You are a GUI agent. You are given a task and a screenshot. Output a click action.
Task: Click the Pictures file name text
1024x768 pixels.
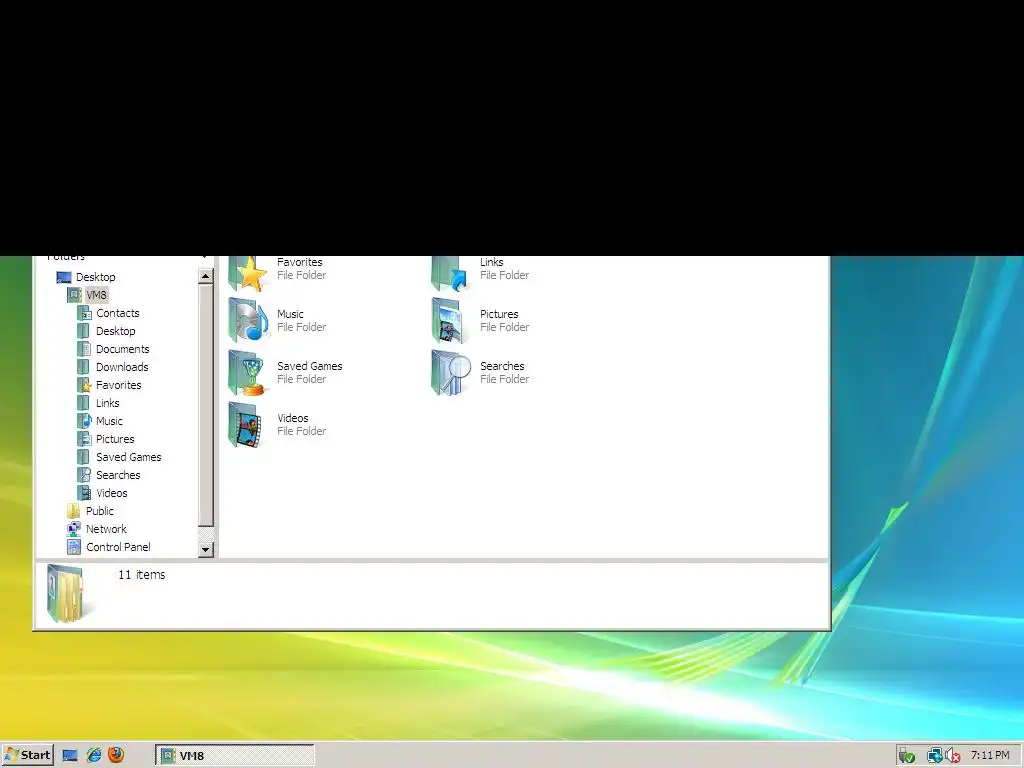click(x=499, y=314)
